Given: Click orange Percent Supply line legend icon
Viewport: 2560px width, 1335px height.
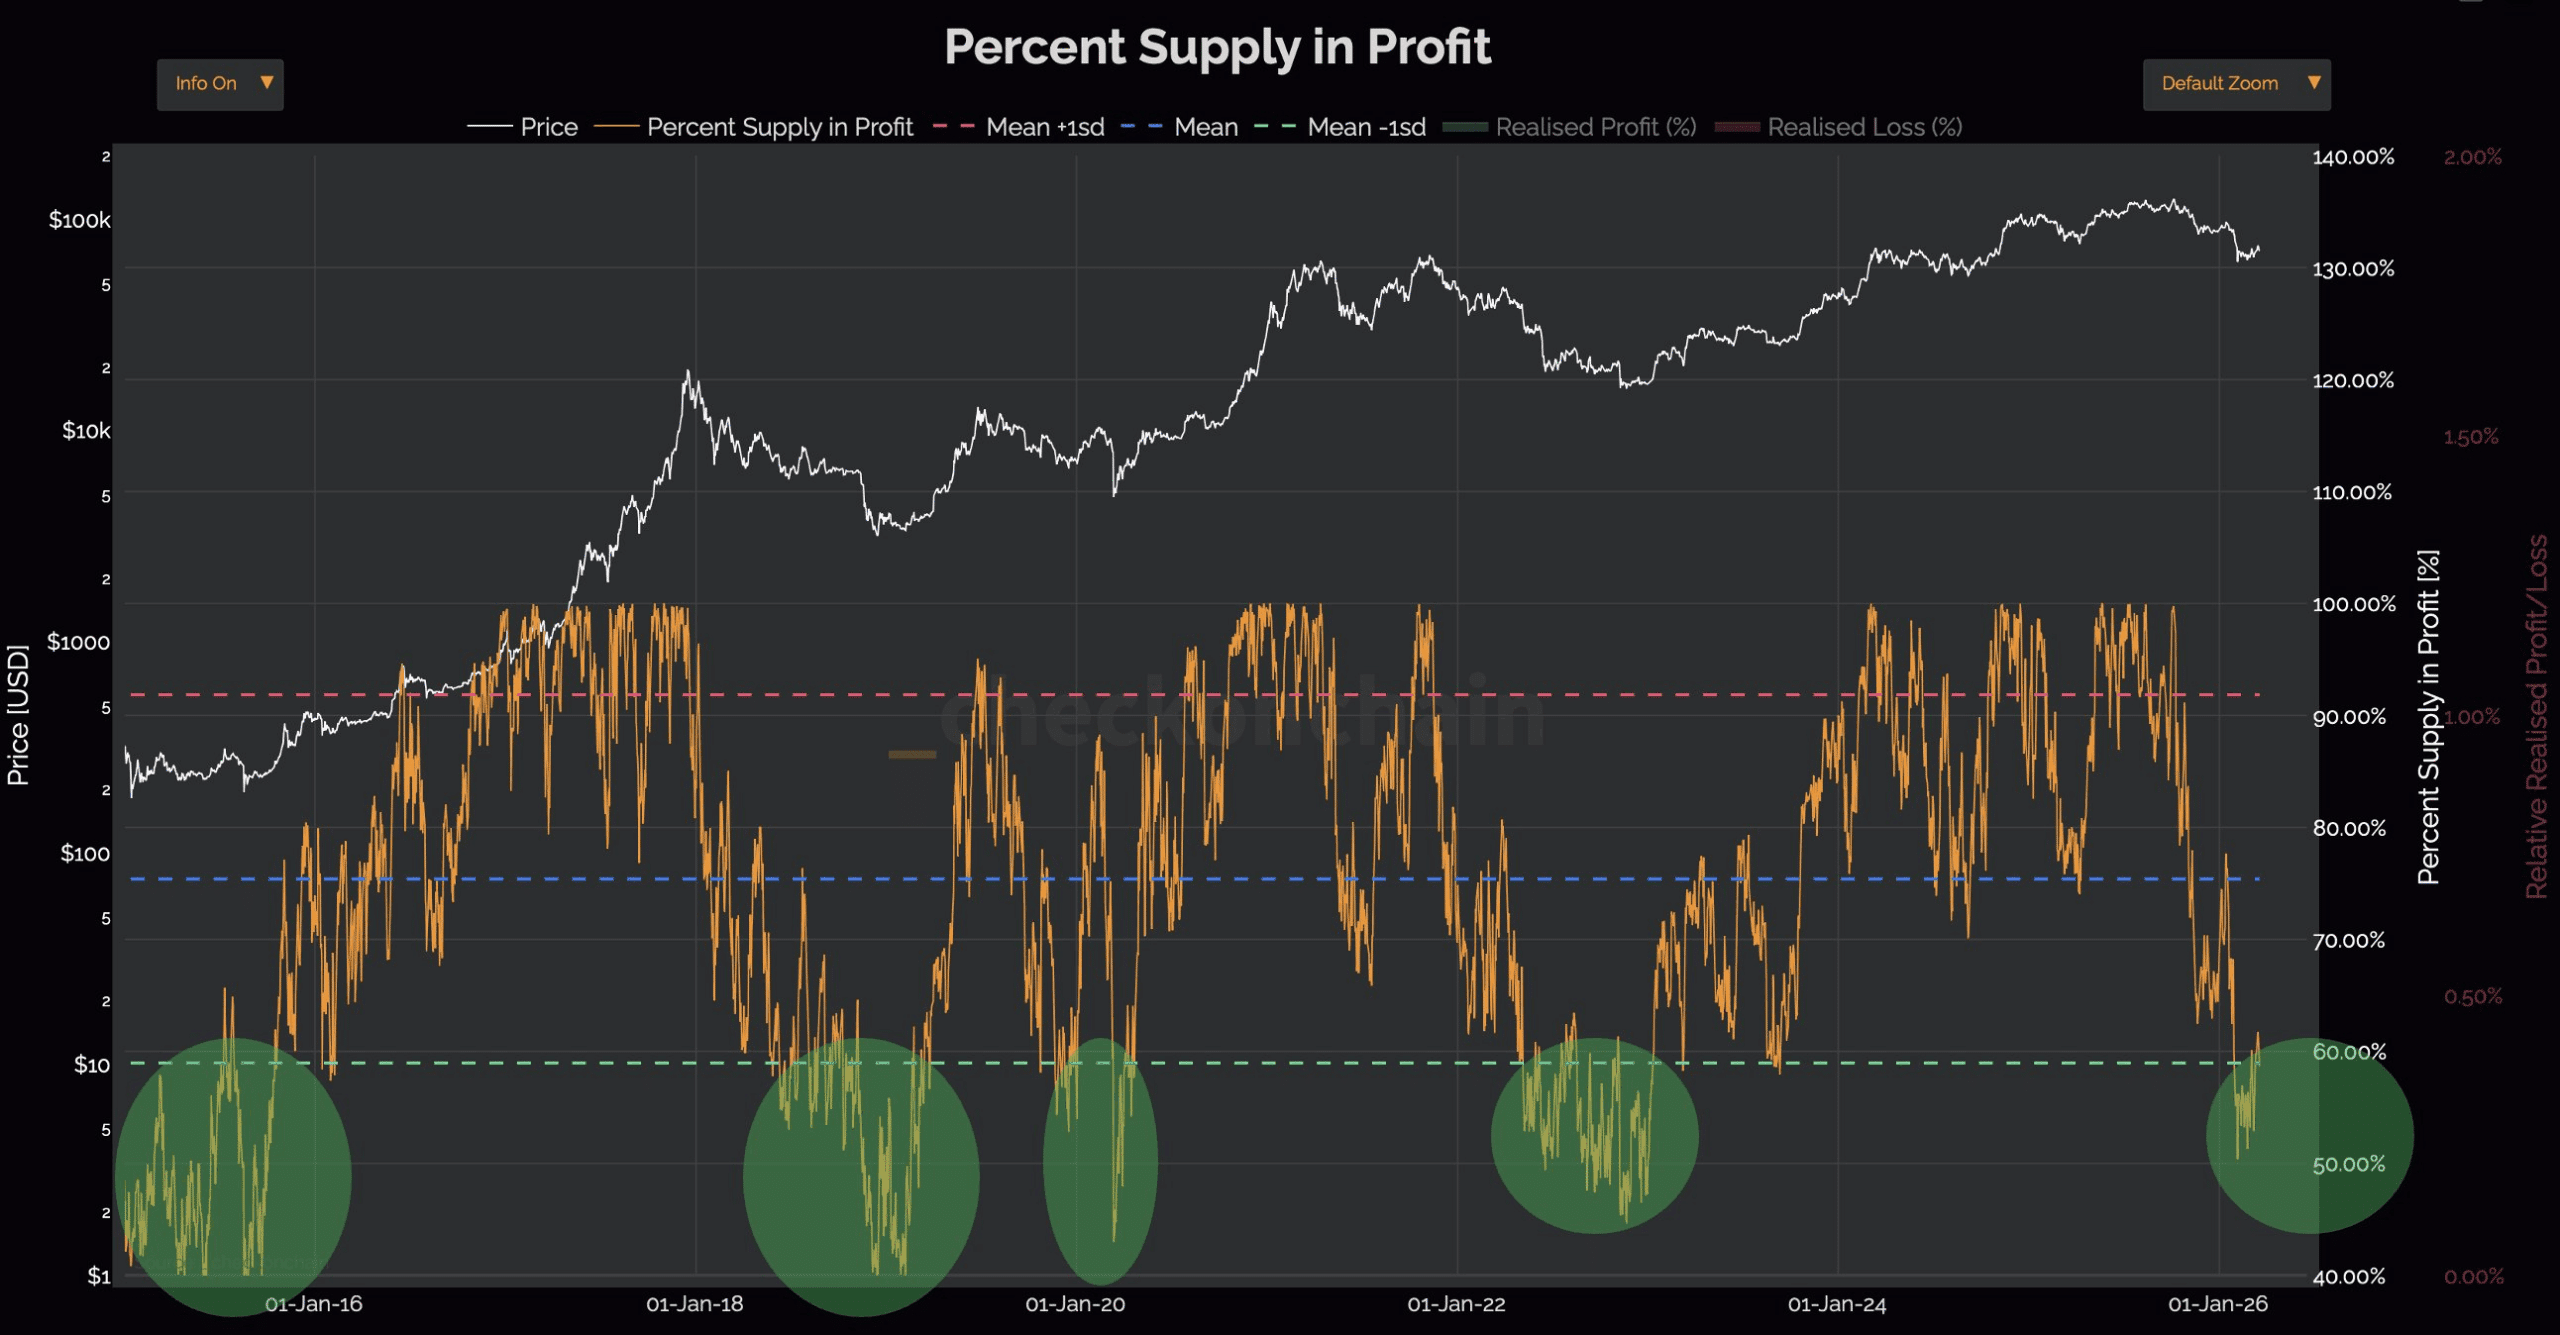Looking at the screenshot, I should pyautogui.click(x=616, y=127).
